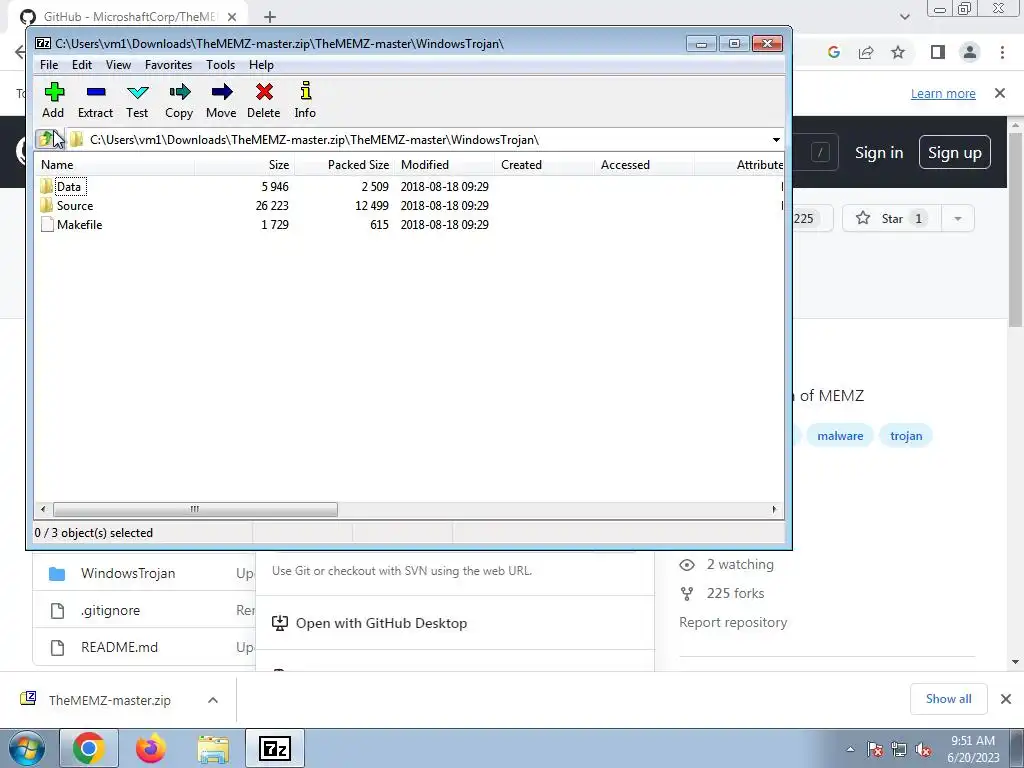Image resolution: width=1024 pixels, height=768 pixels.
Task: Click Sign in on GitHub
Action: [x=879, y=153]
